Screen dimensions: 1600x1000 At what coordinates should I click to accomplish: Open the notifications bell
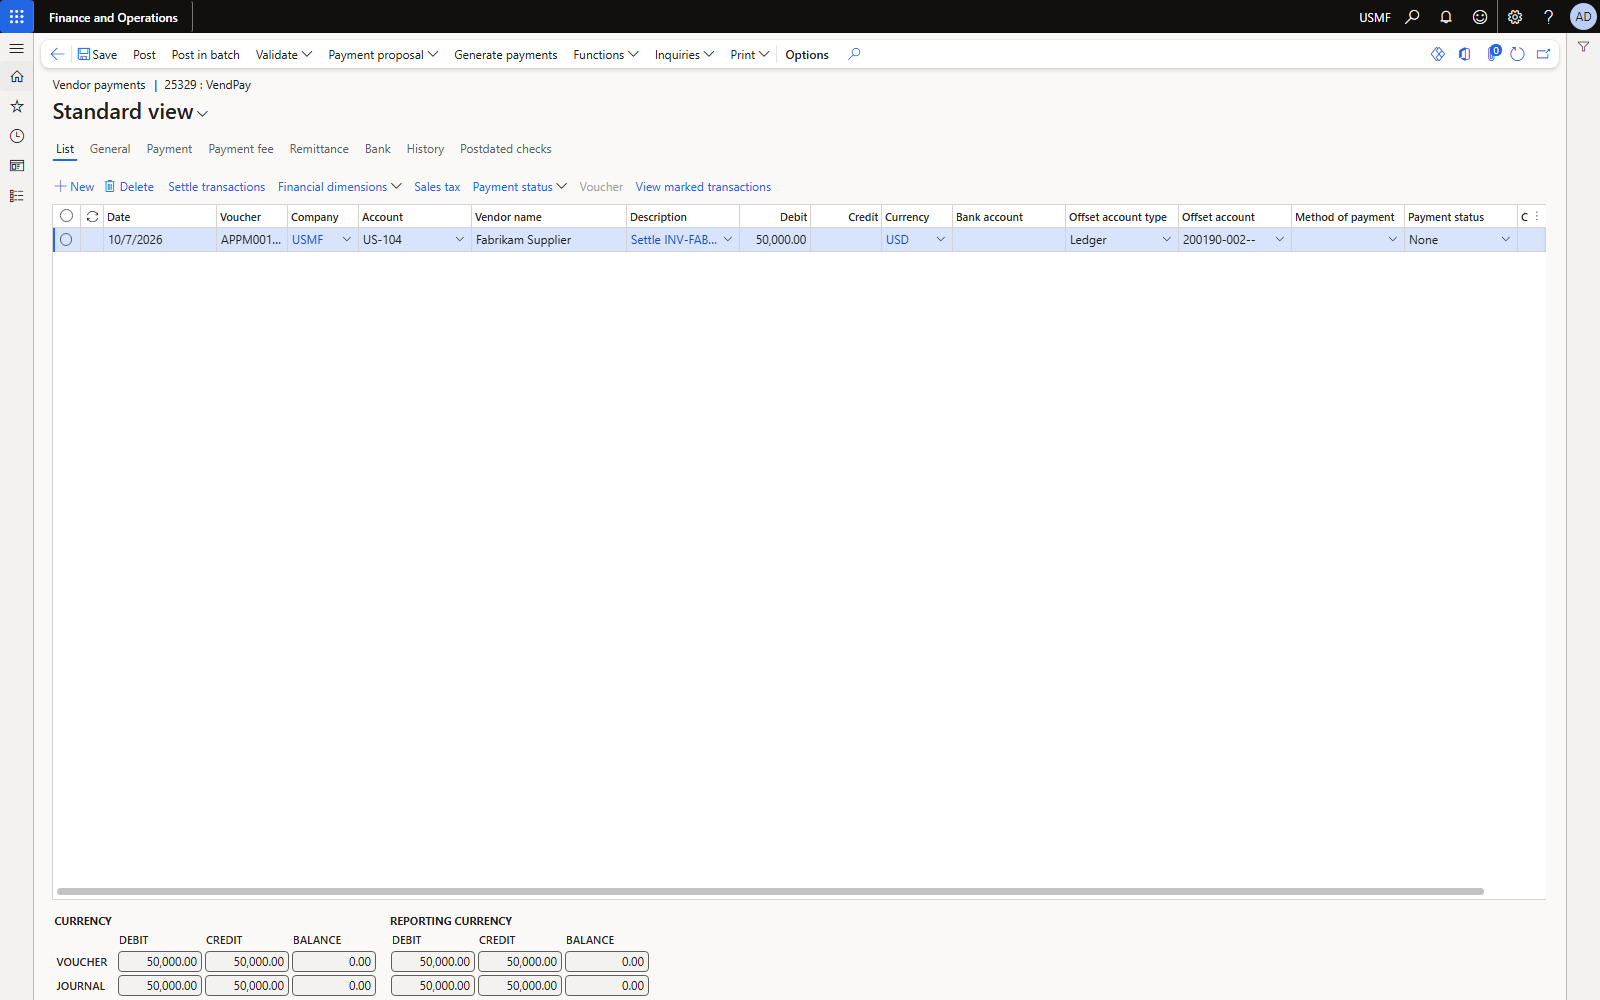(1446, 17)
